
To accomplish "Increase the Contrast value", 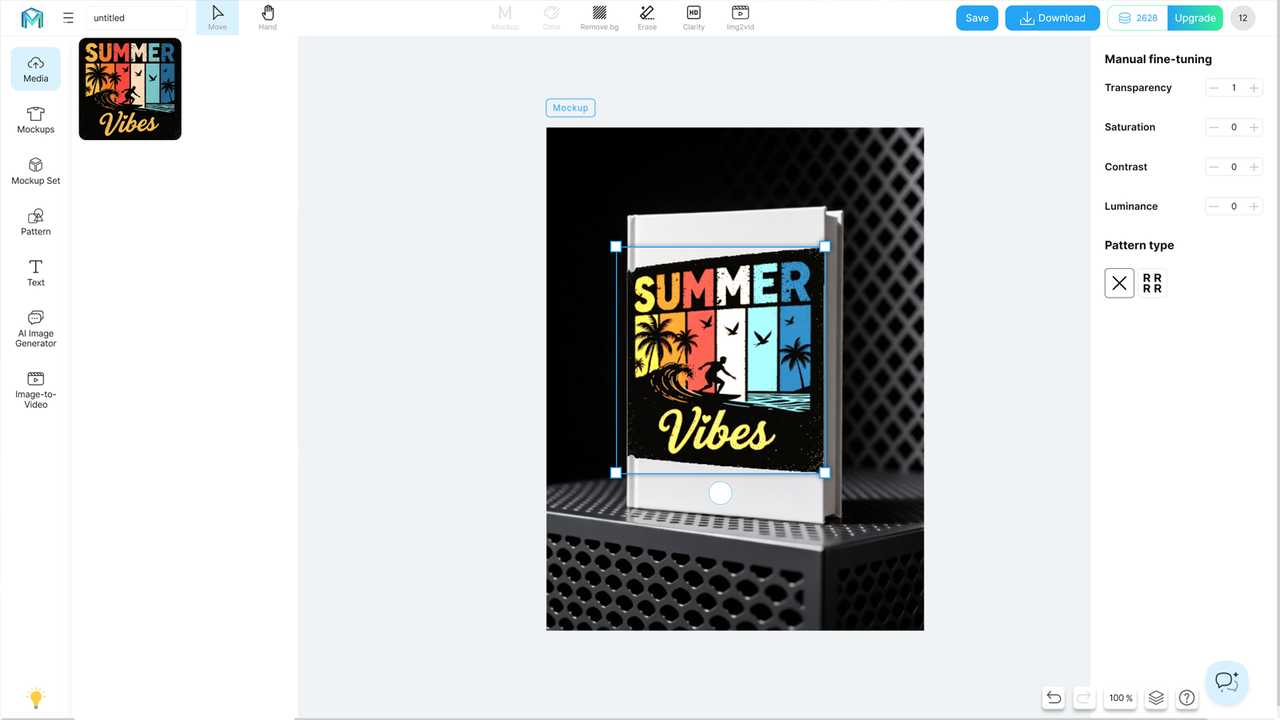I will point(1254,167).
